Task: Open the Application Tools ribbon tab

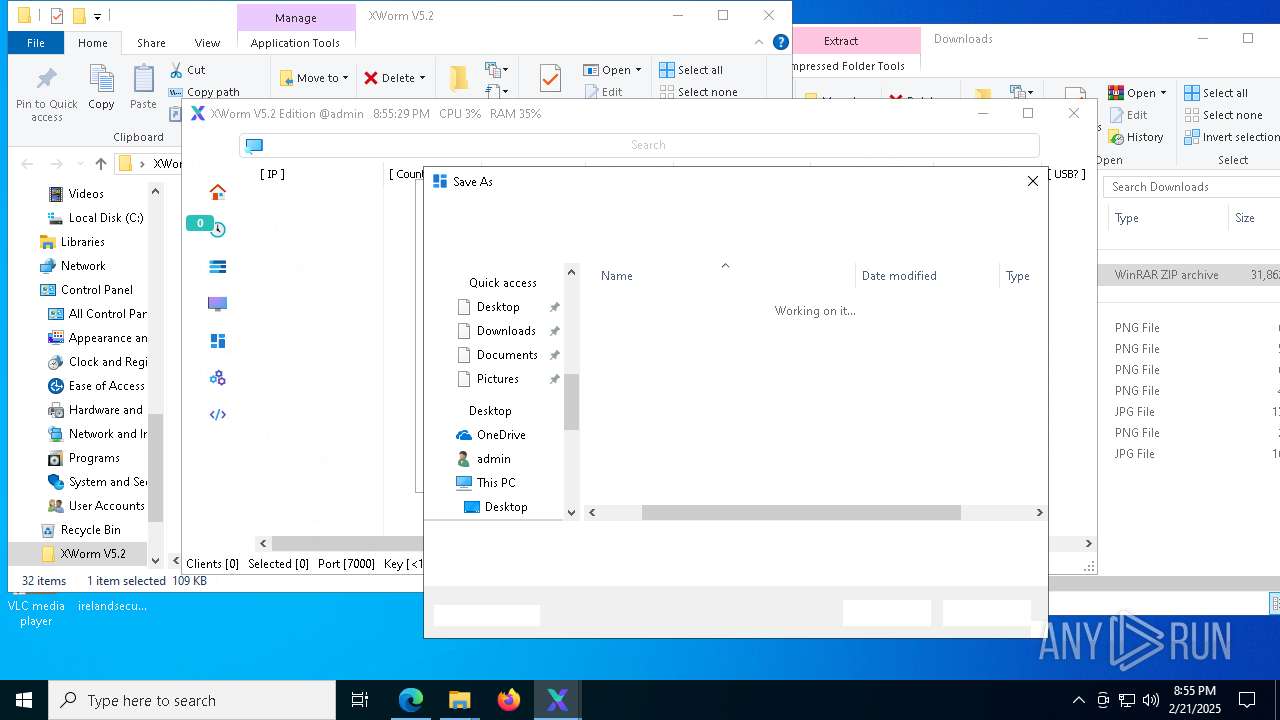Action: click(x=295, y=43)
